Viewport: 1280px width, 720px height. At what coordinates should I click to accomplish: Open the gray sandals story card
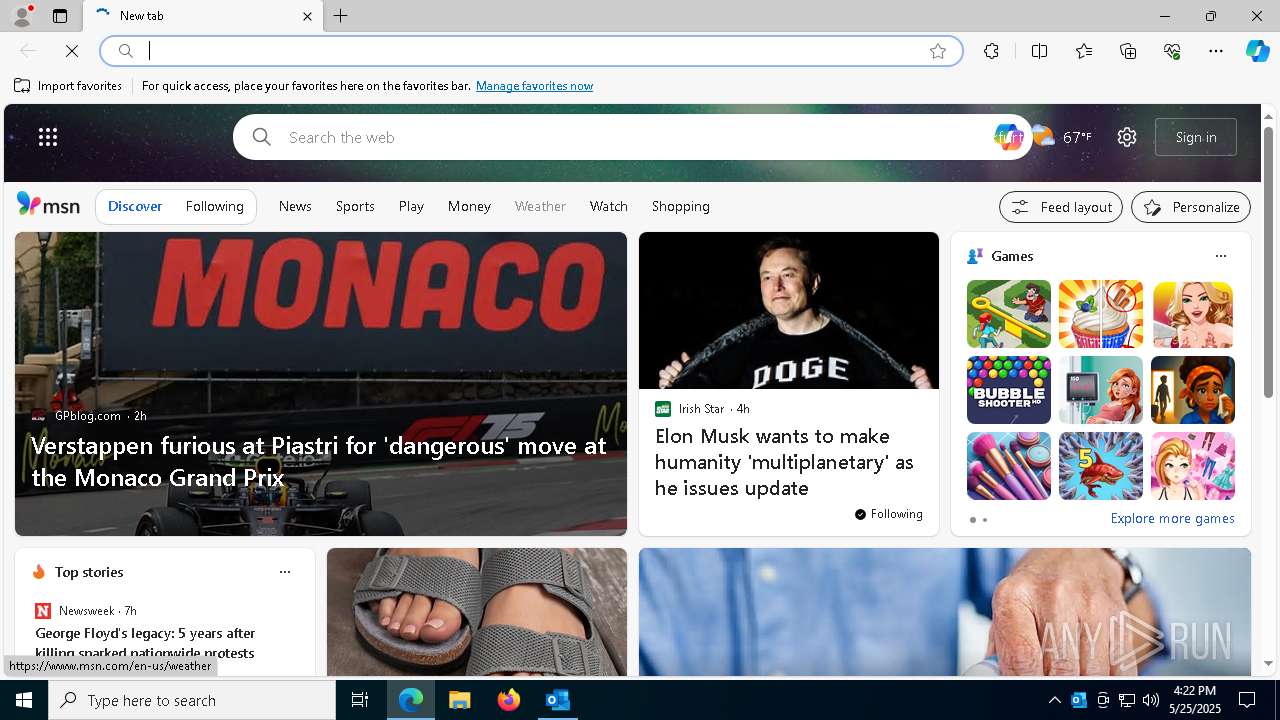tap(477, 612)
